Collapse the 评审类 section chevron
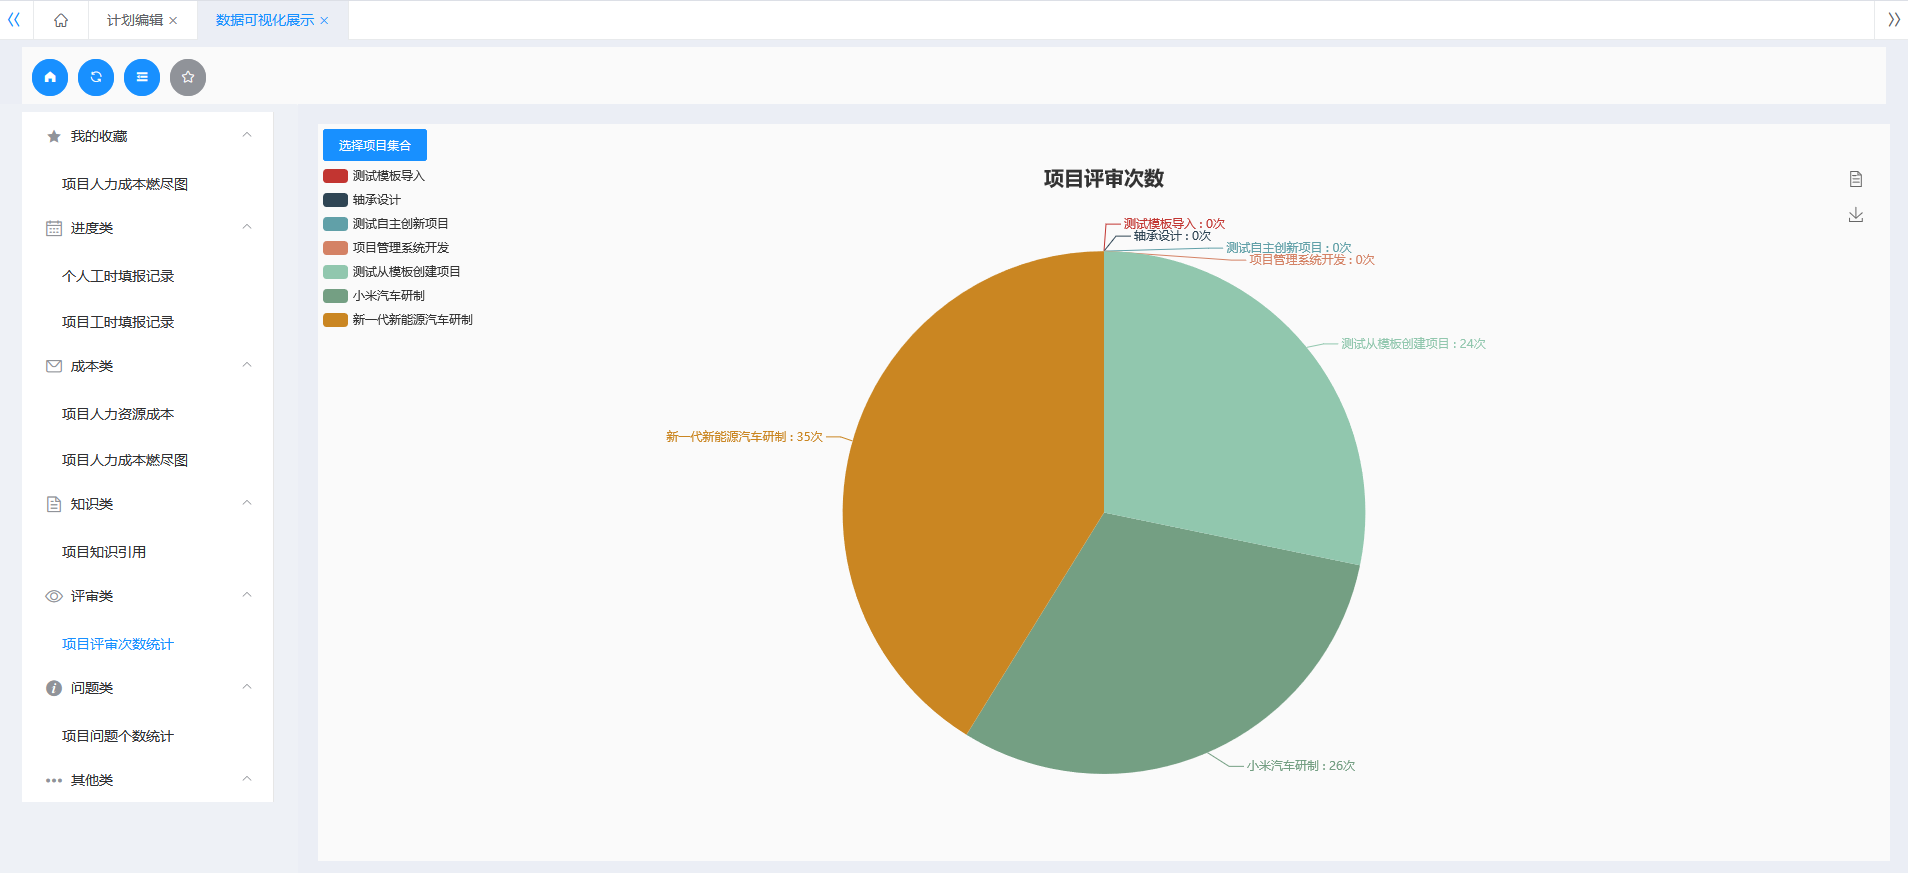This screenshot has width=1908, height=873. coord(247,595)
